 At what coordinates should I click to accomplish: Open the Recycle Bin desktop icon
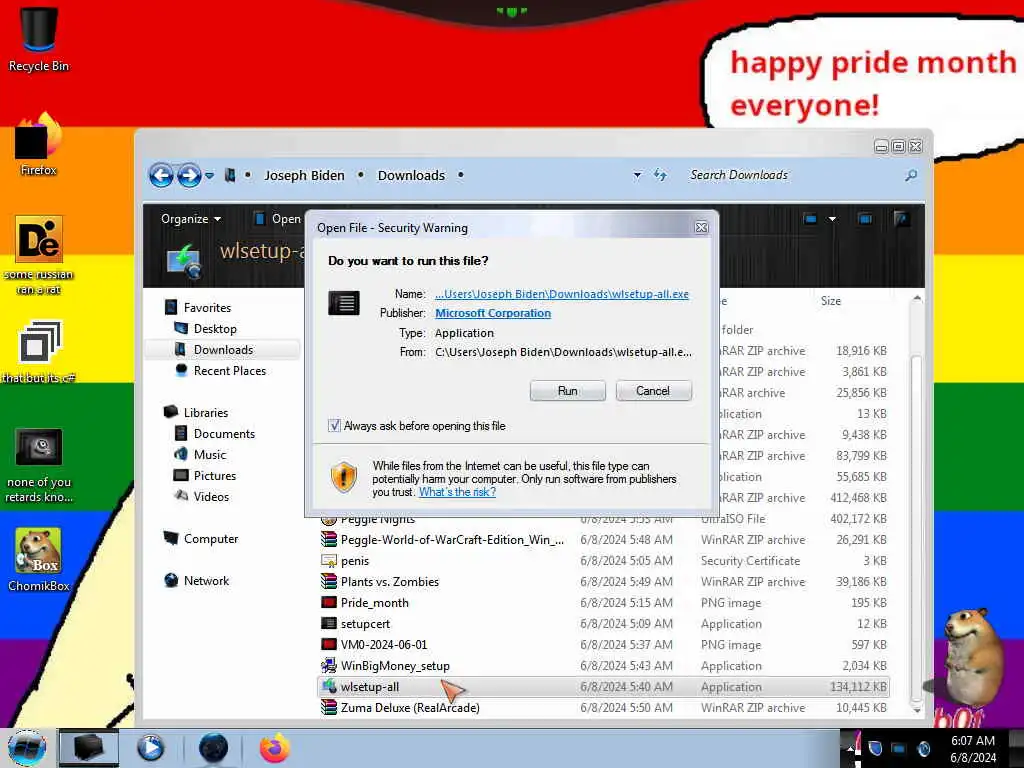click(x=38, y=39)
